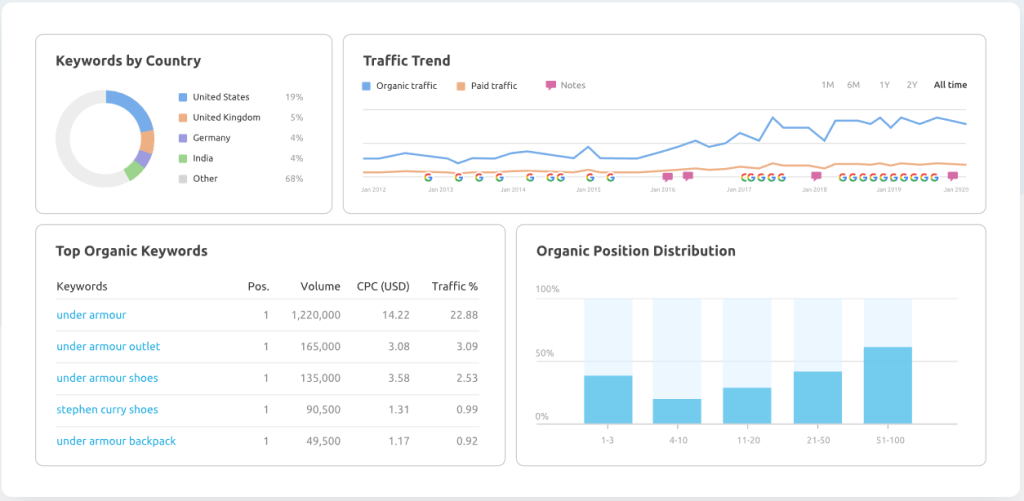Open the 'under armour outlet' keyword link

coord(108,346)
